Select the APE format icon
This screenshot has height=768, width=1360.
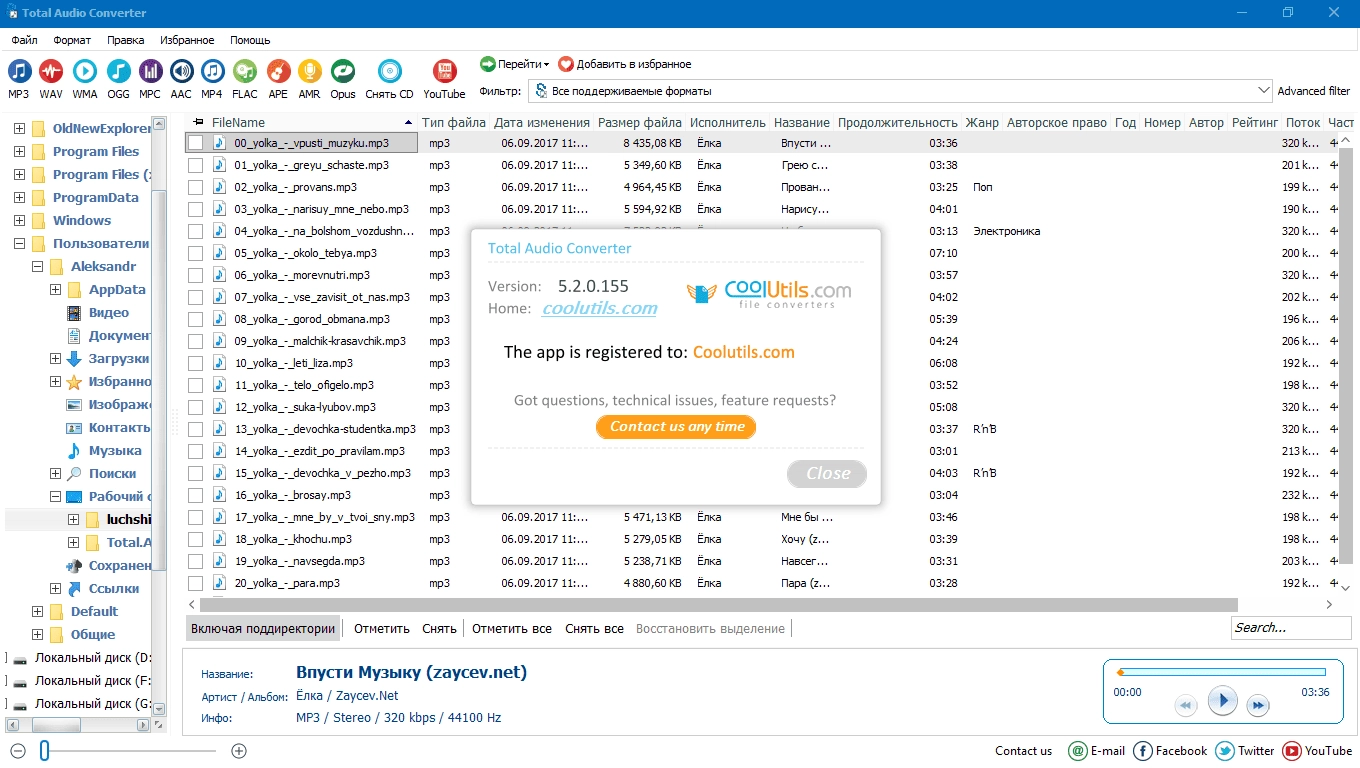click(278, 71)
